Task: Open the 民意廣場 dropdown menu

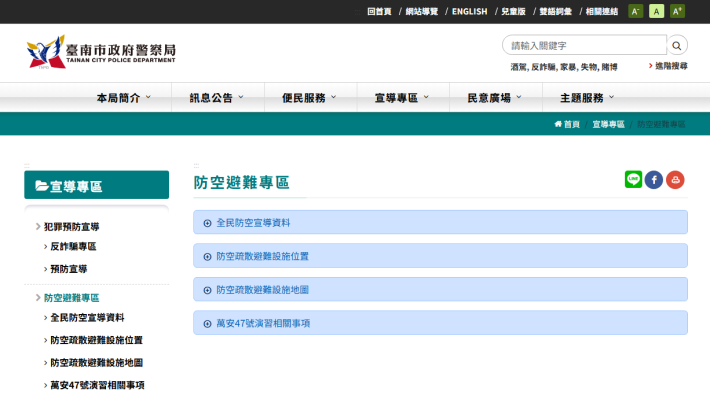Action: [x=494, y=97]
